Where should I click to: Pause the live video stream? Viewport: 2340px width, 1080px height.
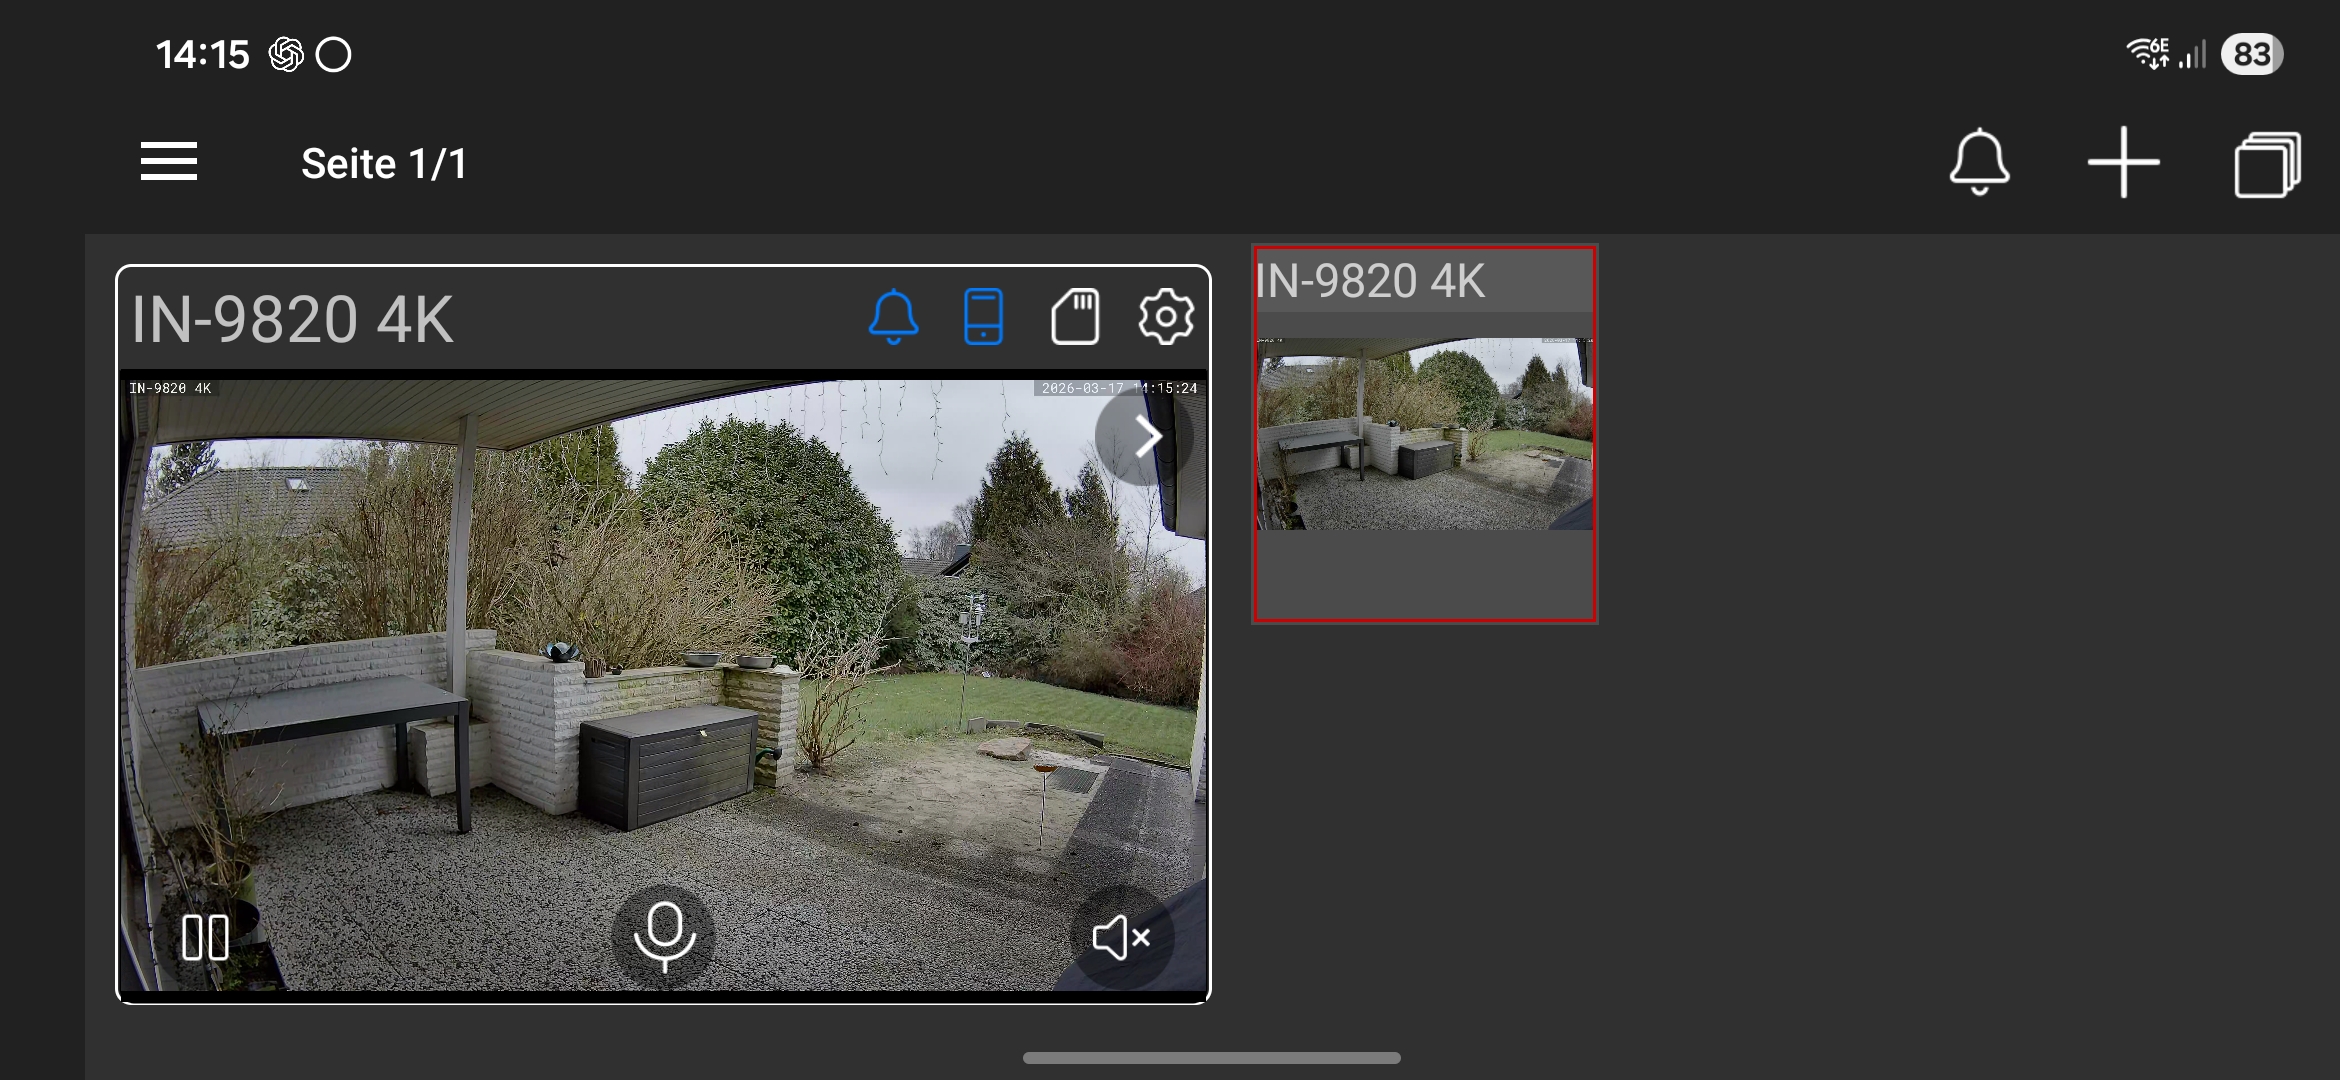click(206, 937)
